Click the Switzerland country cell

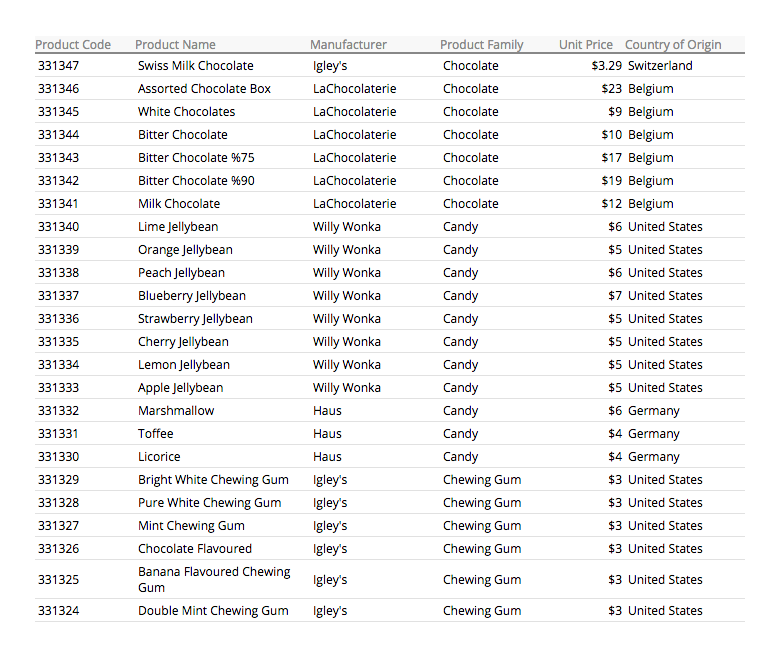tap(660, 65)
